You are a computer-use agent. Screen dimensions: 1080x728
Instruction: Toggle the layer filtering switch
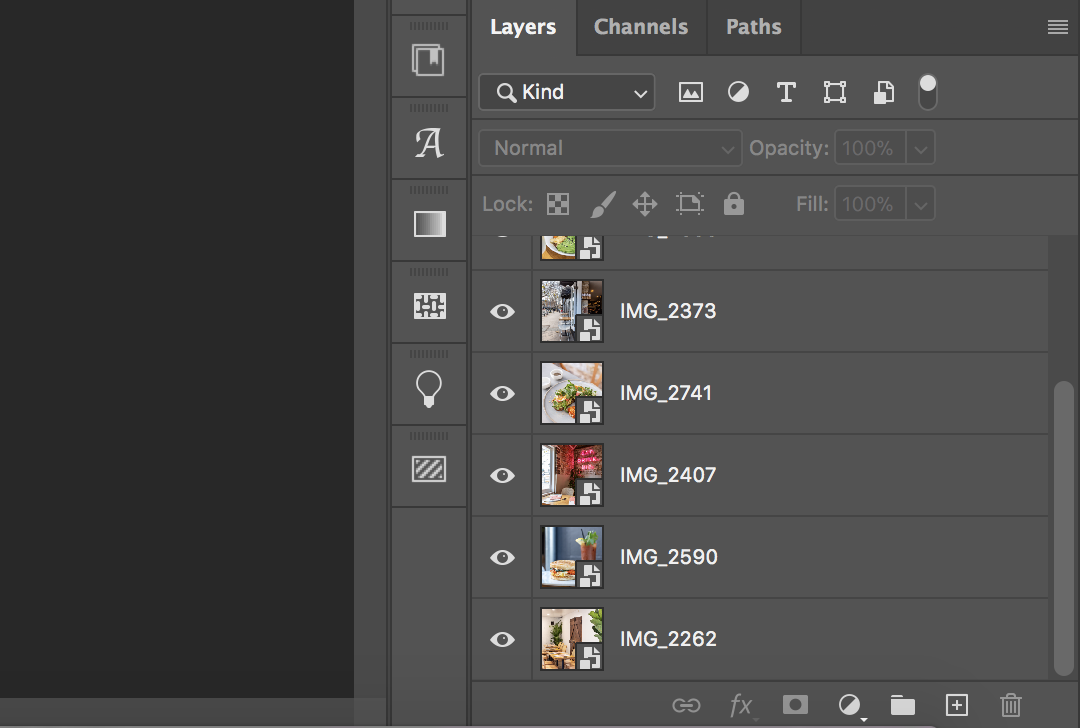[927, 91]
